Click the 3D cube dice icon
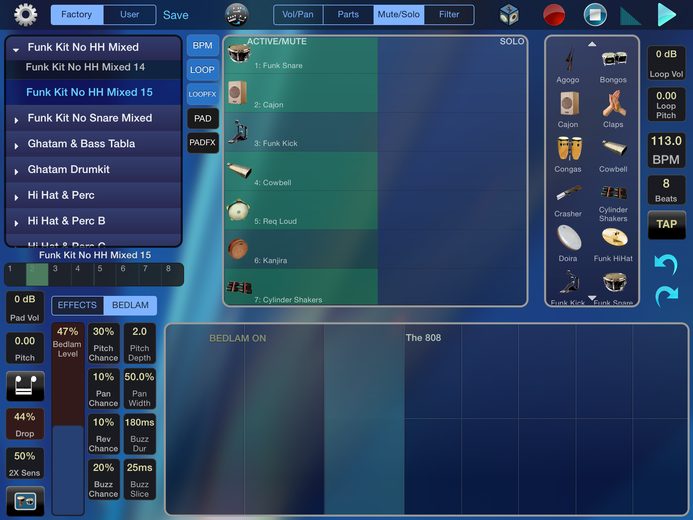Screen dimensions: 693x520 tap(509, 15)
